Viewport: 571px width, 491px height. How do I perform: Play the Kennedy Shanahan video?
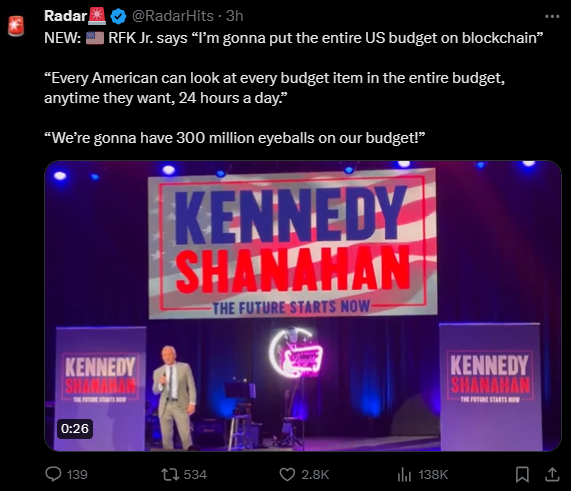pyautogui.click(x=303, y=306)
